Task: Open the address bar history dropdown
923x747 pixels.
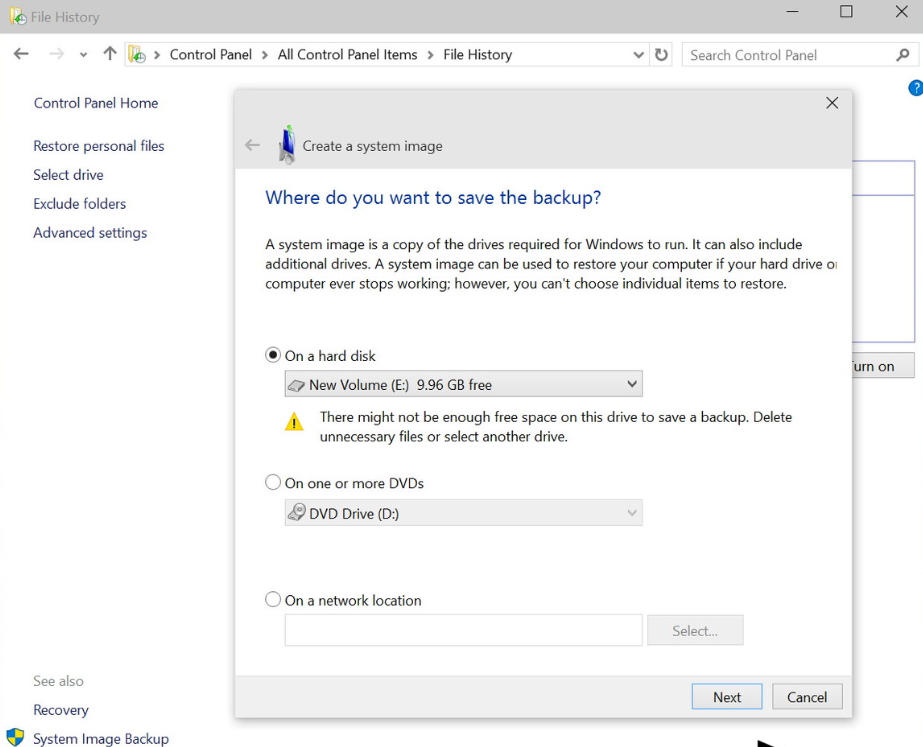Action: pos(639,55)
